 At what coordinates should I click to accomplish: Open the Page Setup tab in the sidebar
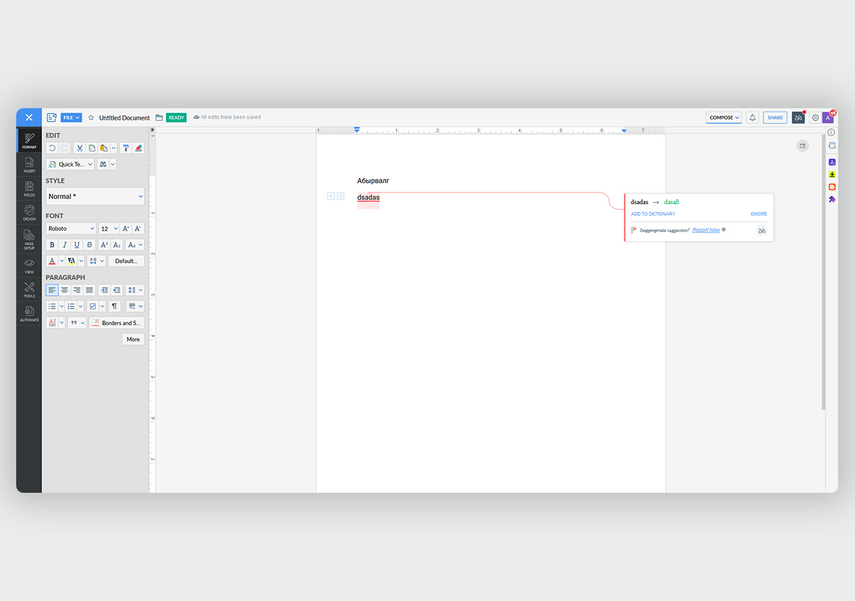point(29,239)
